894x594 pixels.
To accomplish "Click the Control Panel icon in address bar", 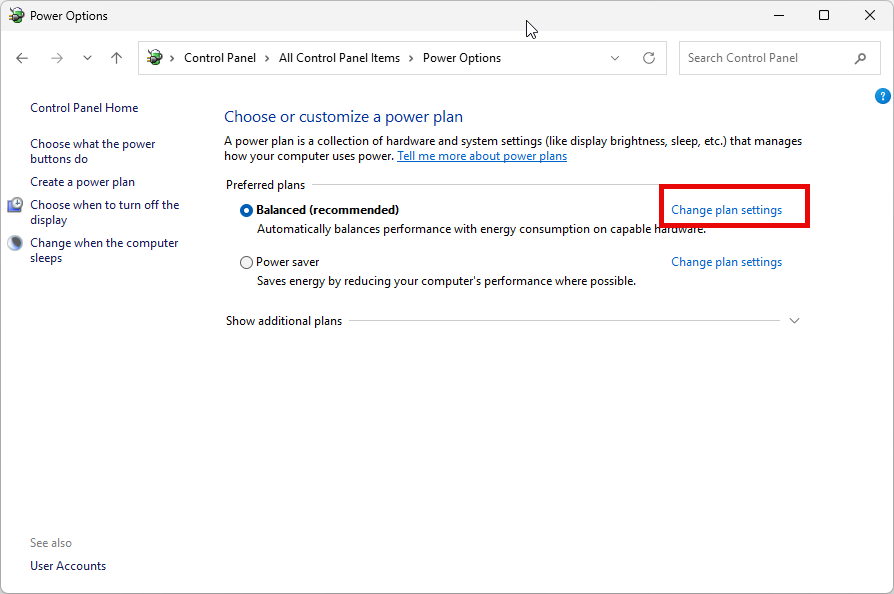I will pos(155,58).
